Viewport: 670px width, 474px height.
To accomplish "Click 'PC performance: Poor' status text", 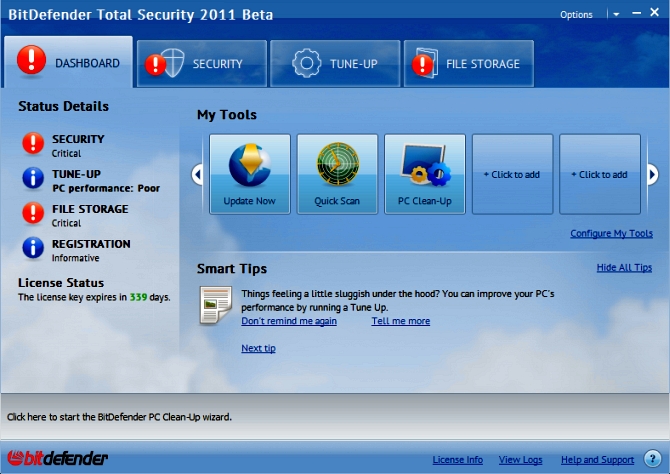I will [x=106, y=188].
